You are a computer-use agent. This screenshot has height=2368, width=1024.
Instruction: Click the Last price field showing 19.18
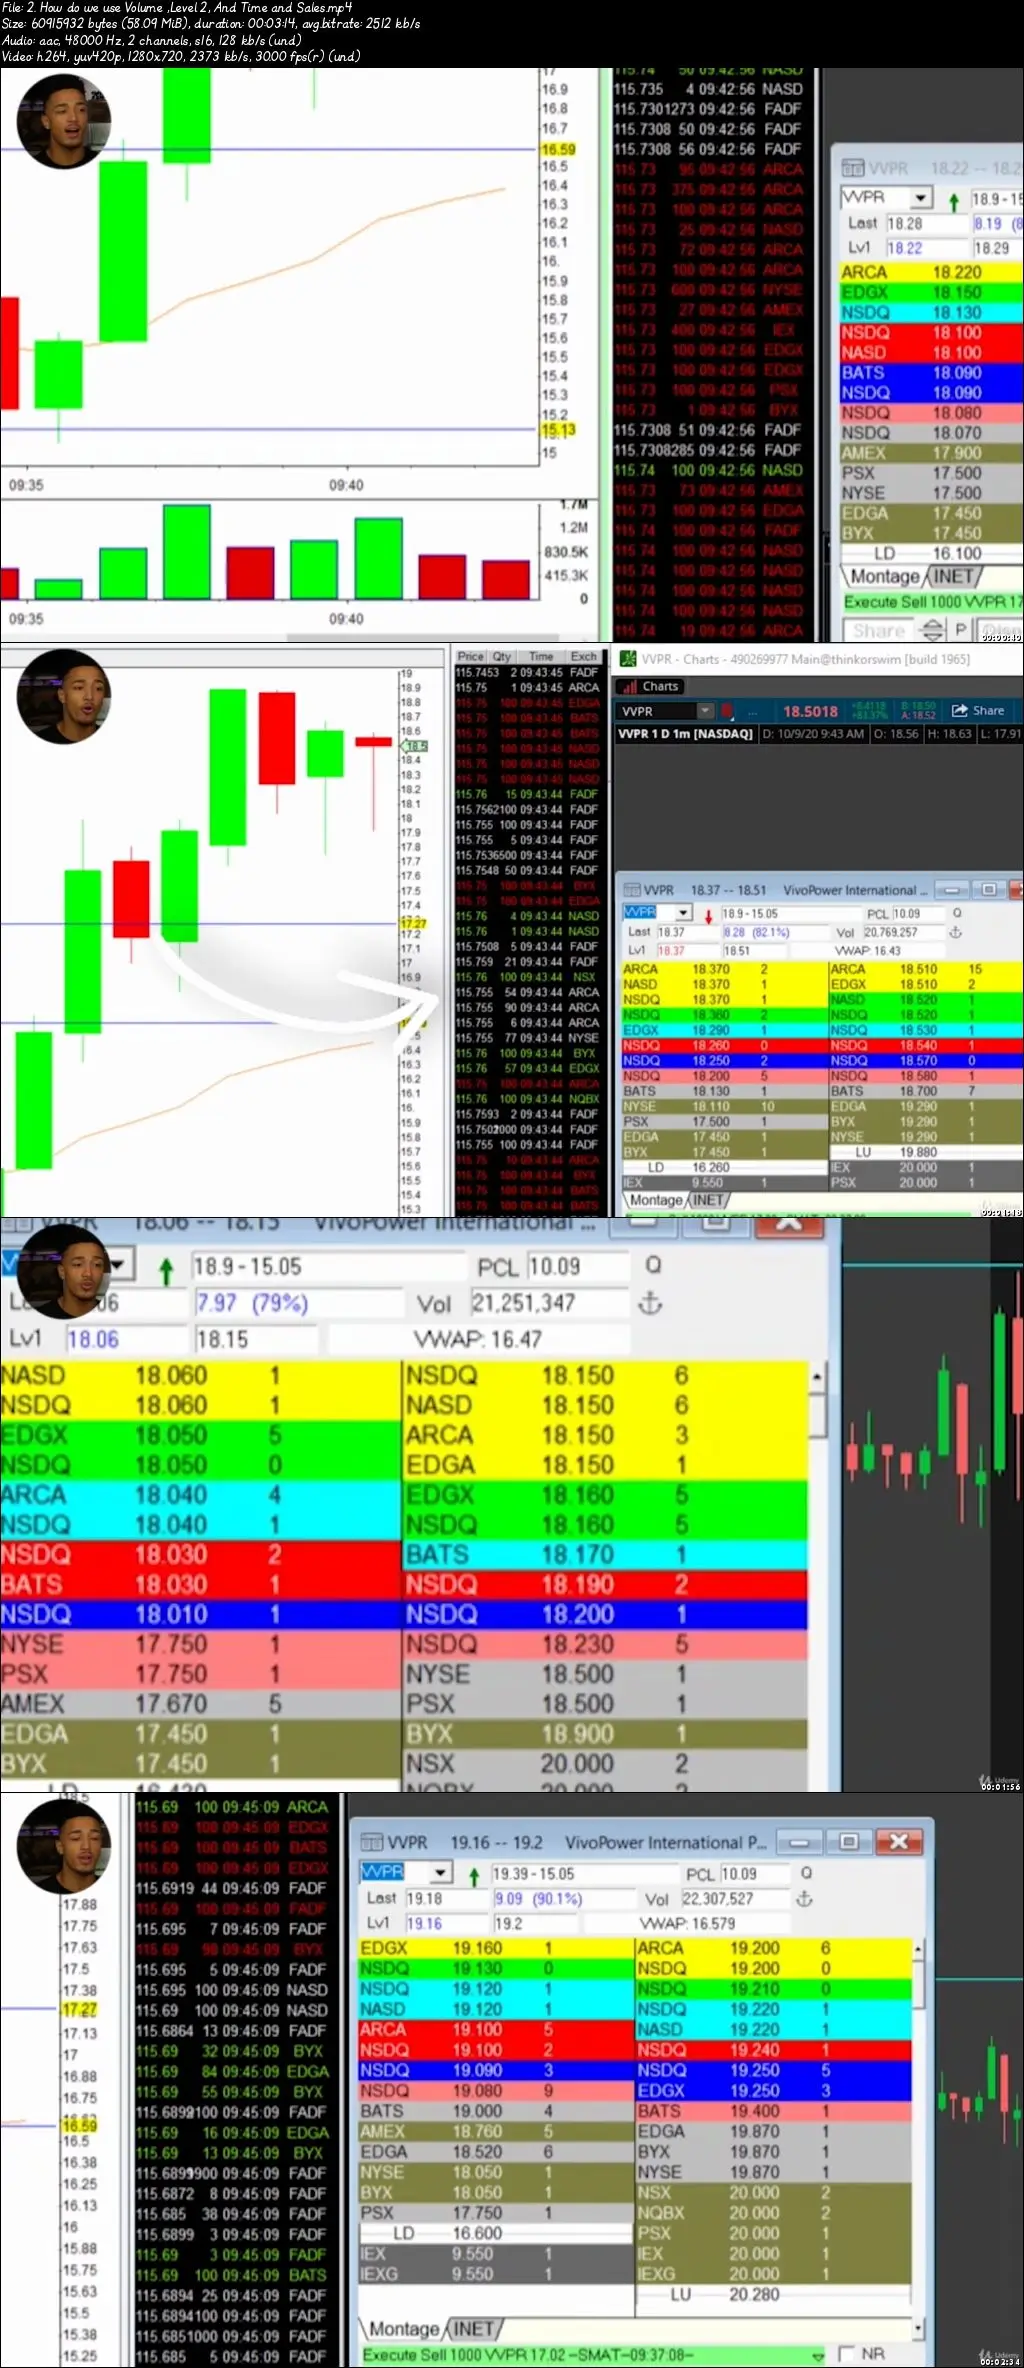(x=446, y=1898)
